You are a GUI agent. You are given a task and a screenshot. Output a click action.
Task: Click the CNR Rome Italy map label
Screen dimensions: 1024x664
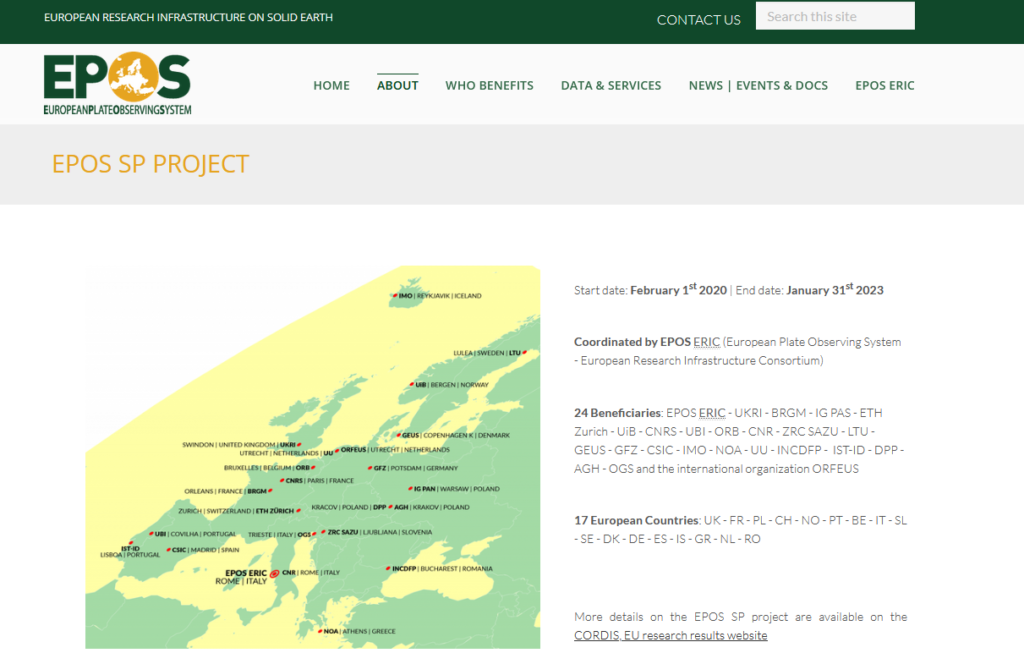(x=311, y=573)
